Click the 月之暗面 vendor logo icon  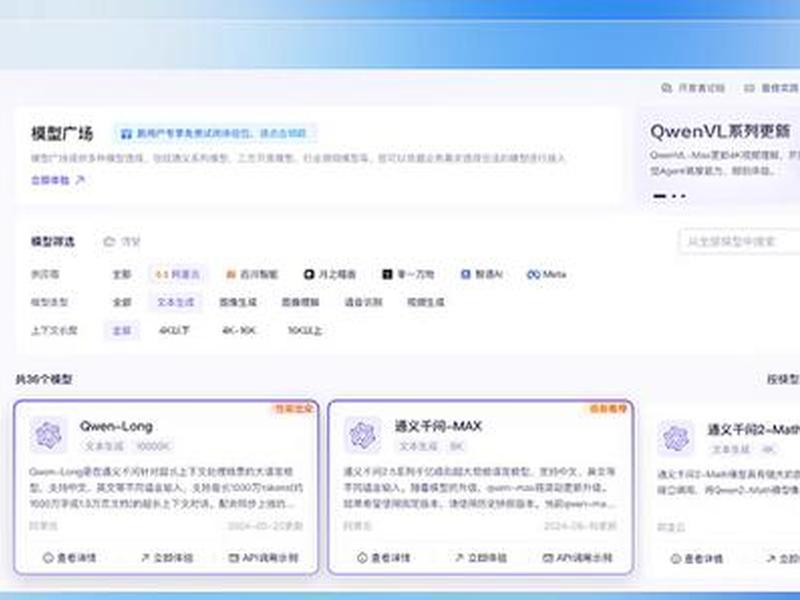(x=309, y=274)
